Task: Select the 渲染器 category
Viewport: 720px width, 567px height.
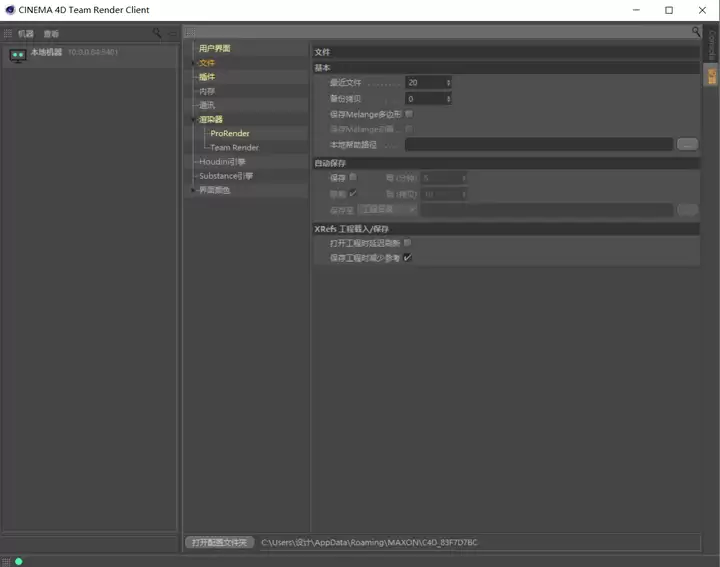Action: tap(211, 119)
